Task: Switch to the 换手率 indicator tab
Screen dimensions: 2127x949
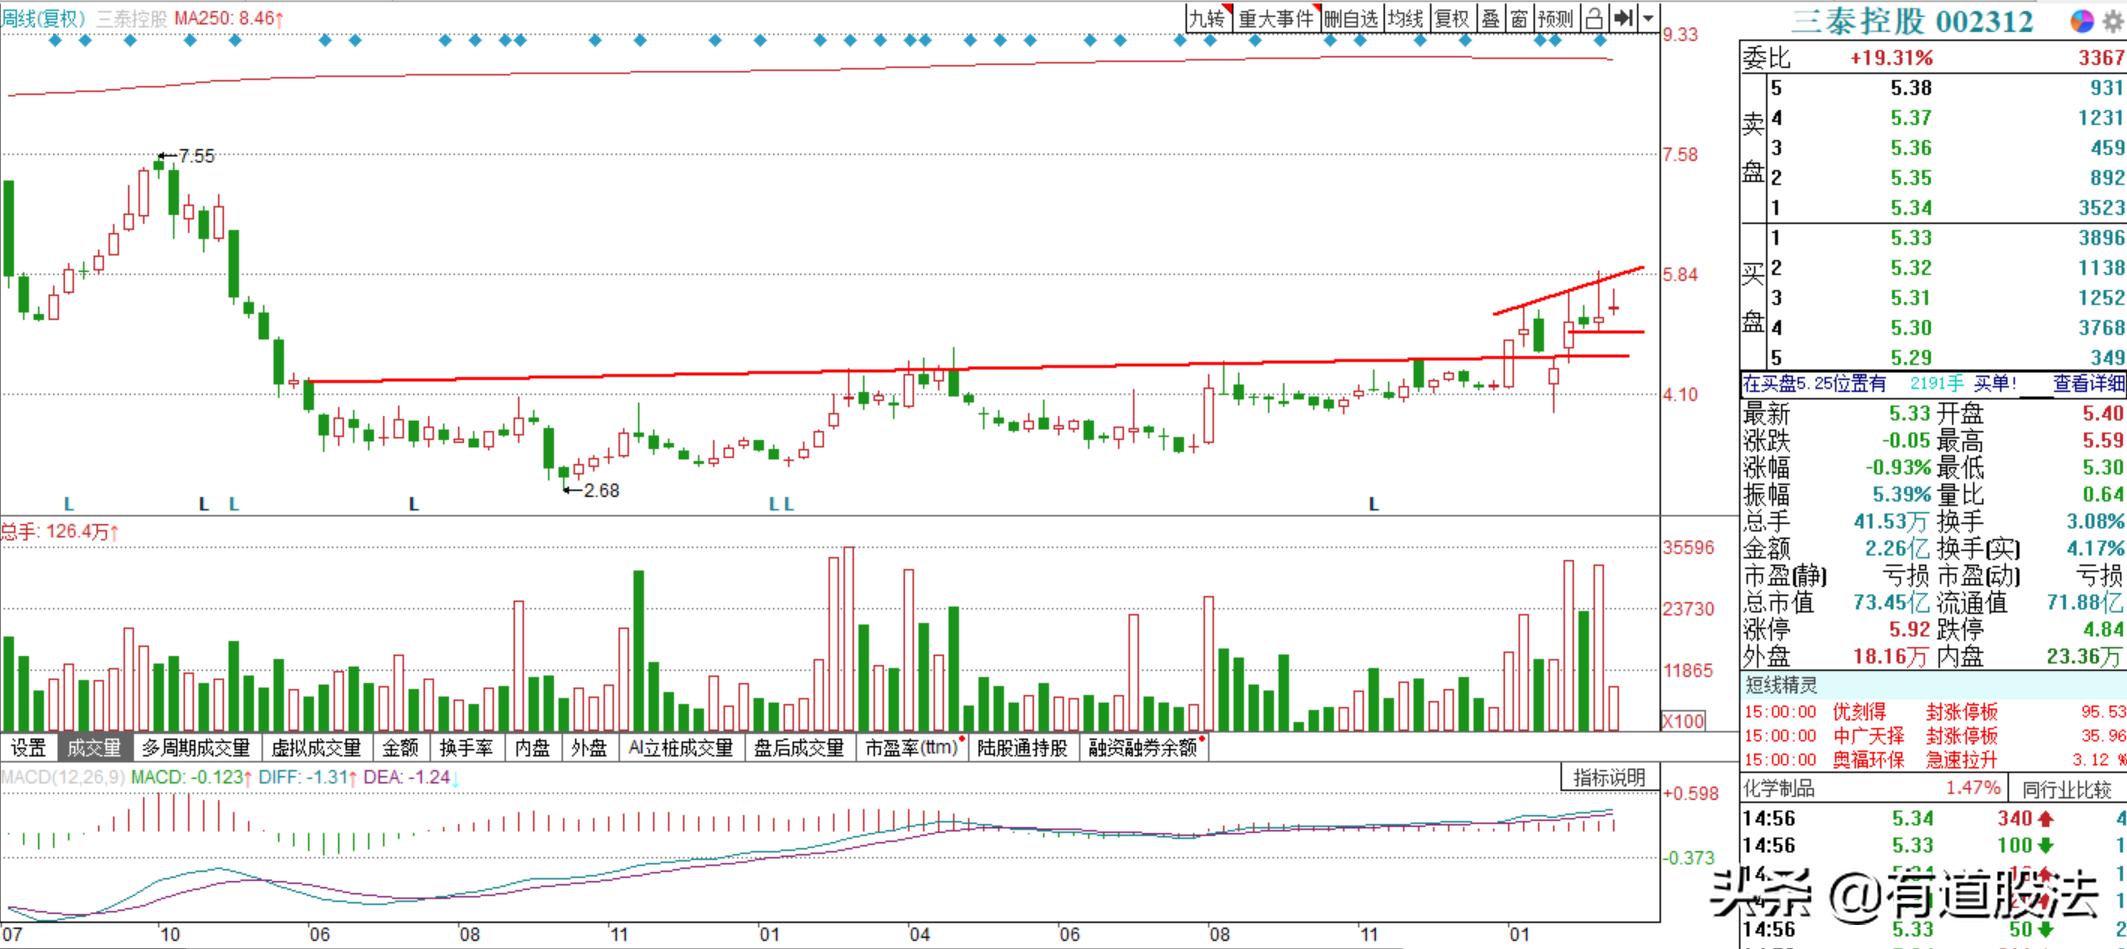Action: tap(466, 748)
